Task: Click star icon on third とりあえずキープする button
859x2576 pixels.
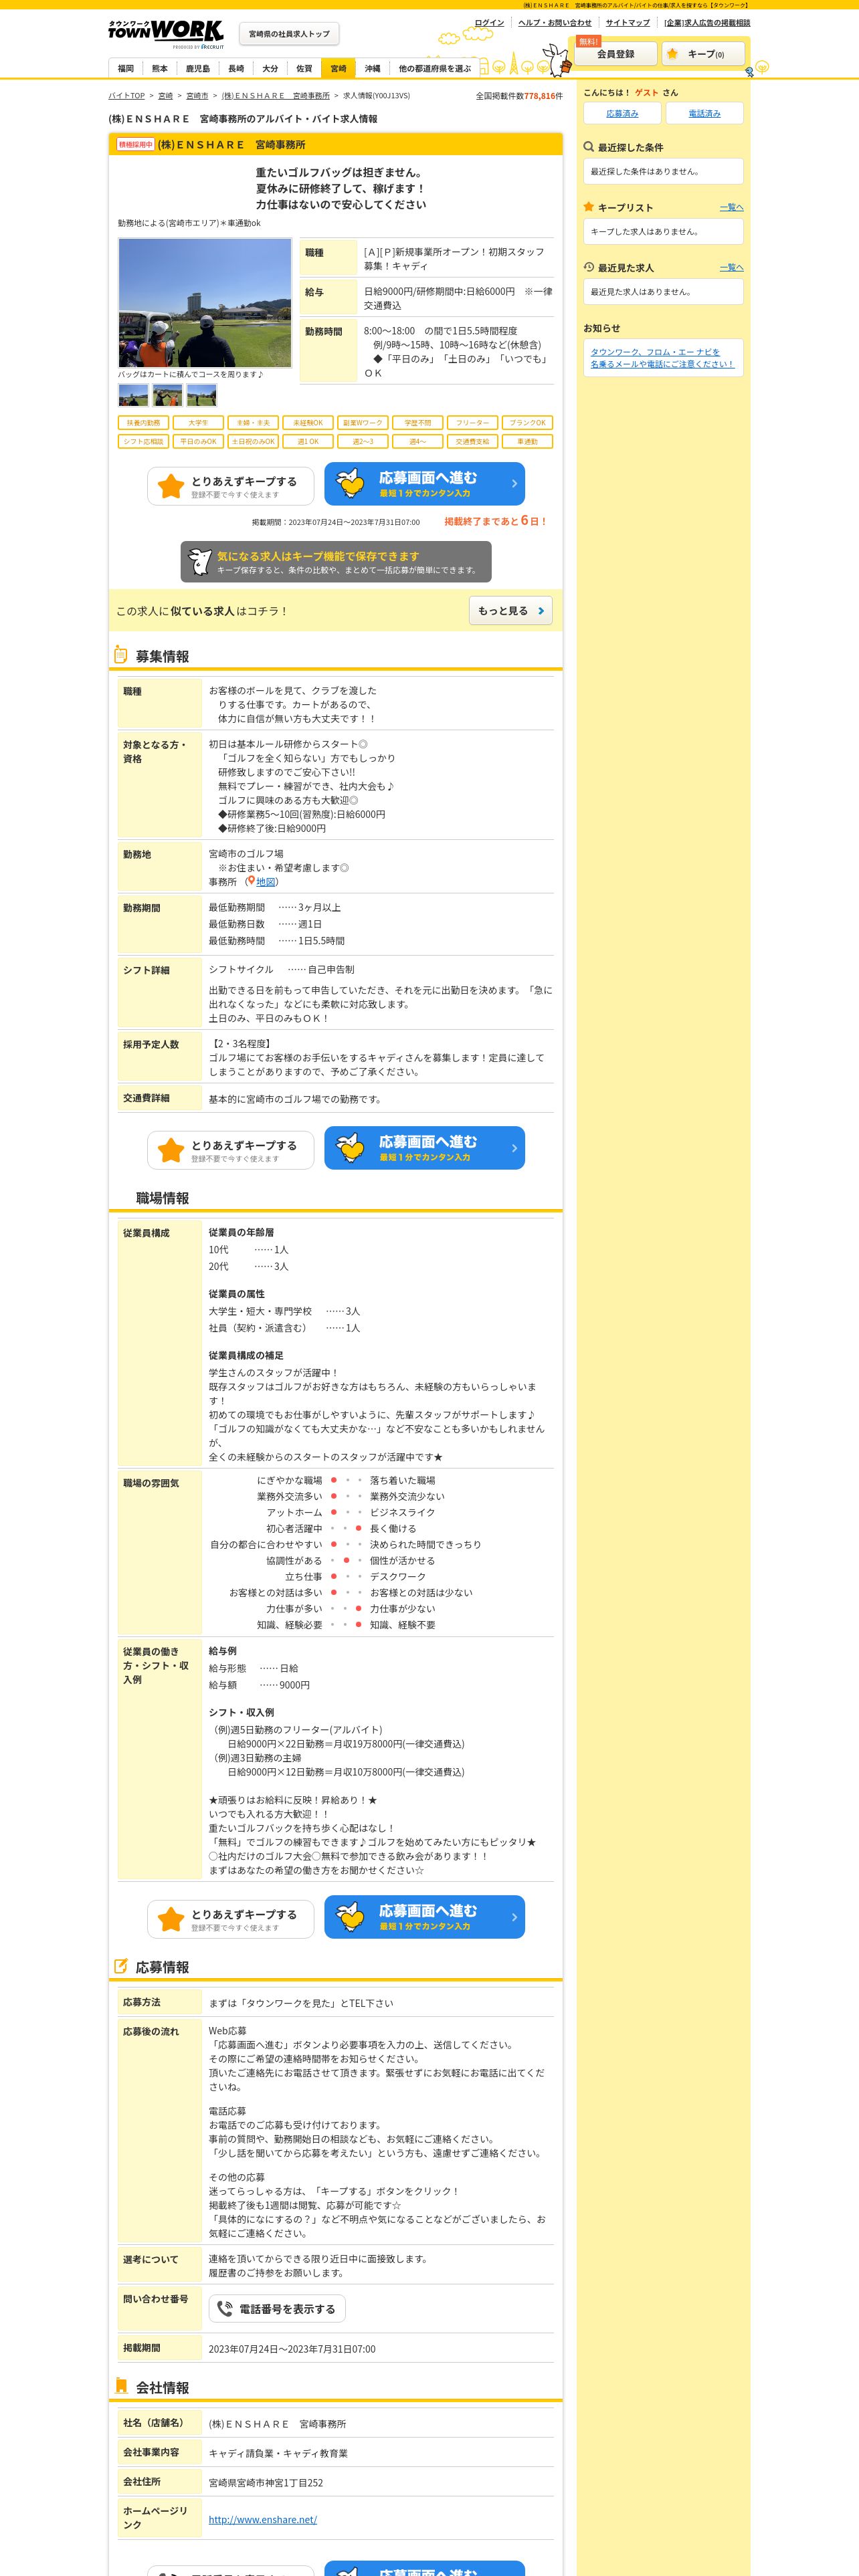Action: click(x=171, y=1919)
